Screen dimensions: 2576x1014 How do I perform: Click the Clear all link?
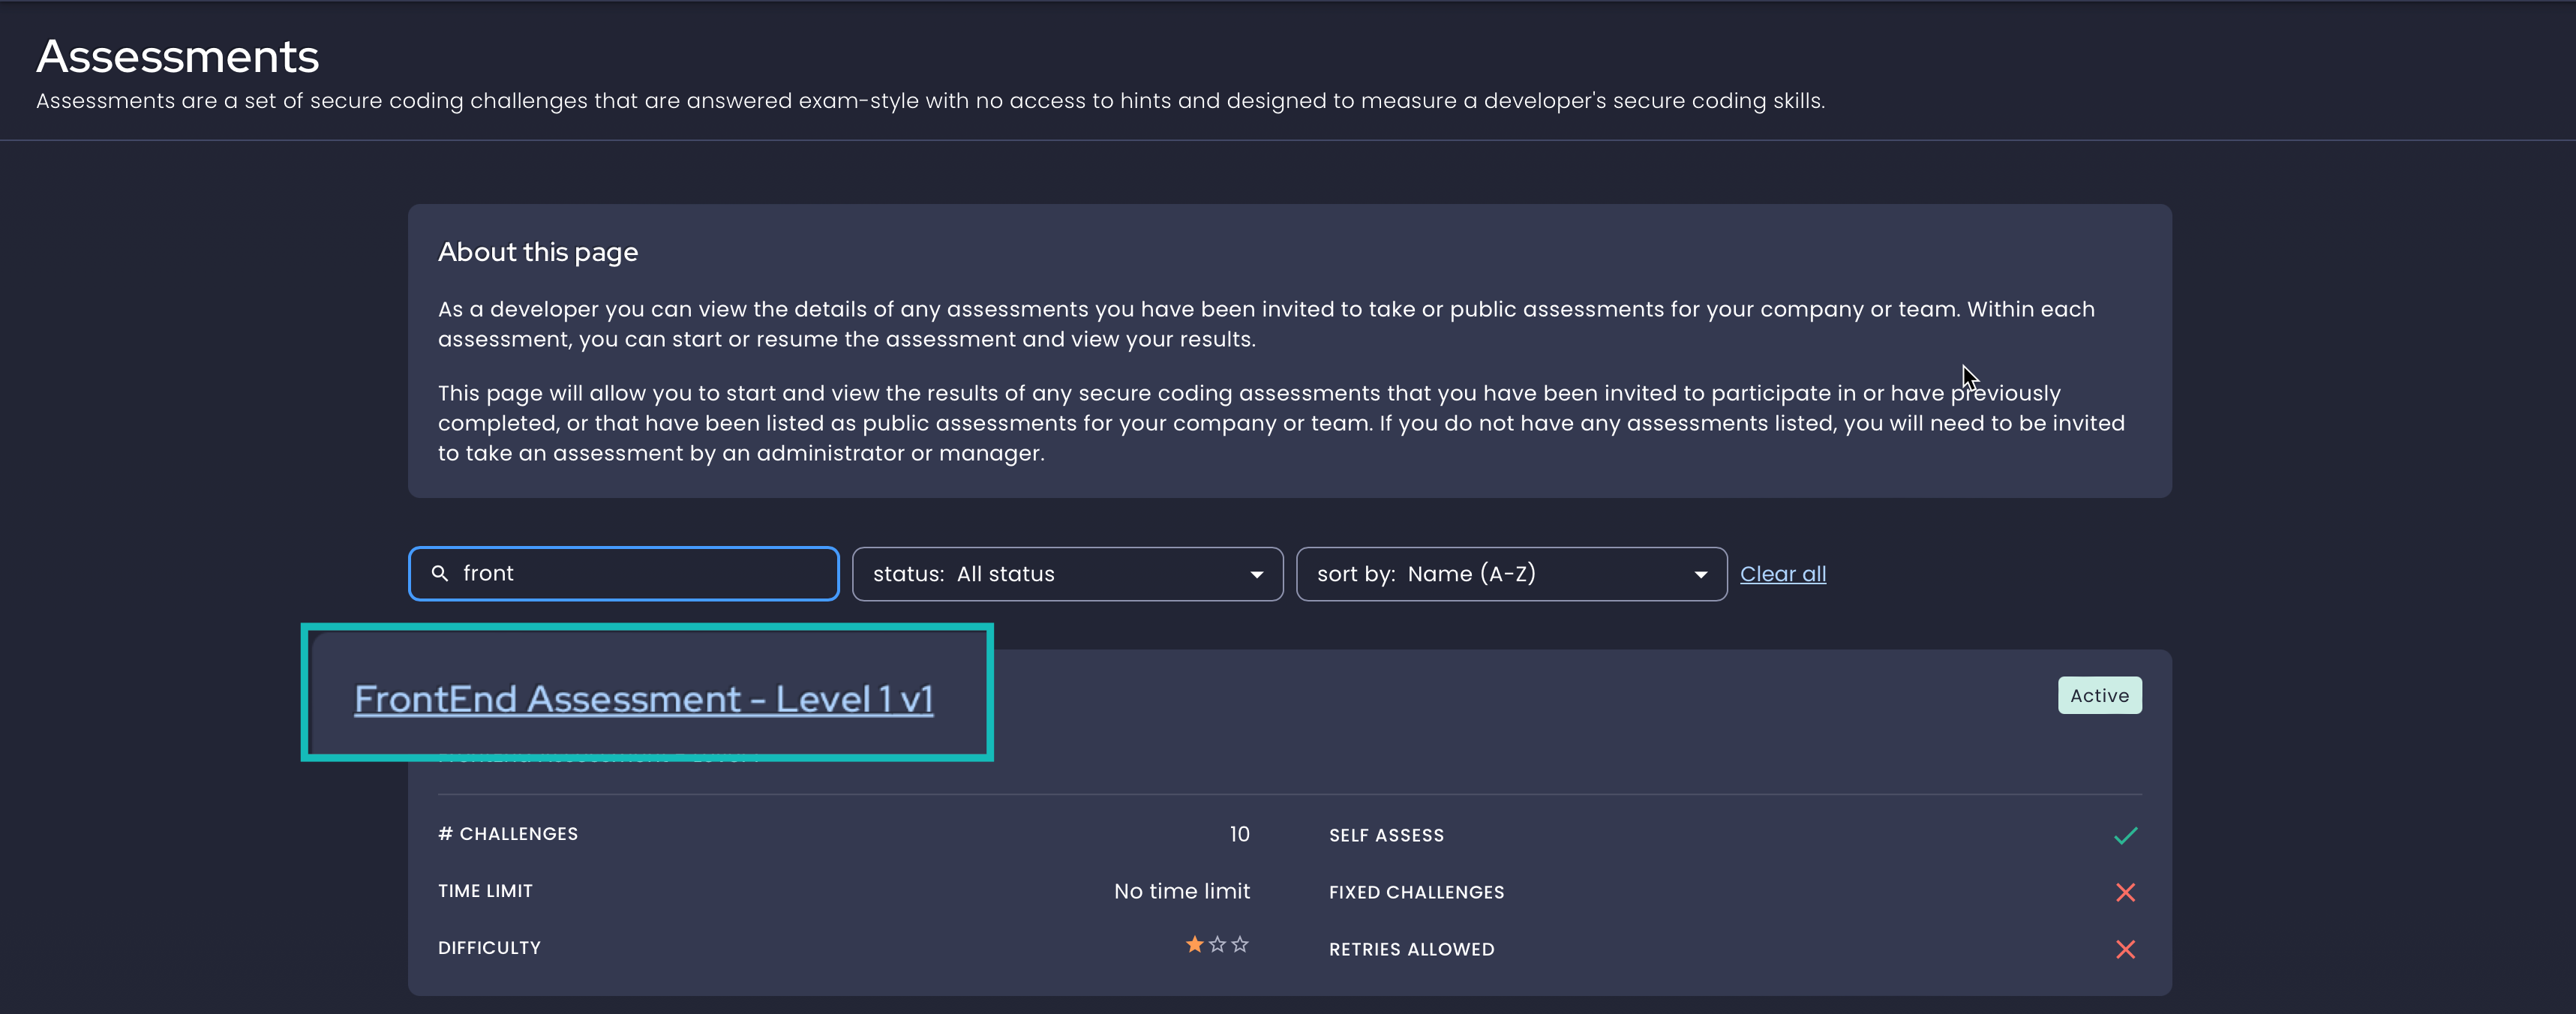click(x=1783, y=574)
